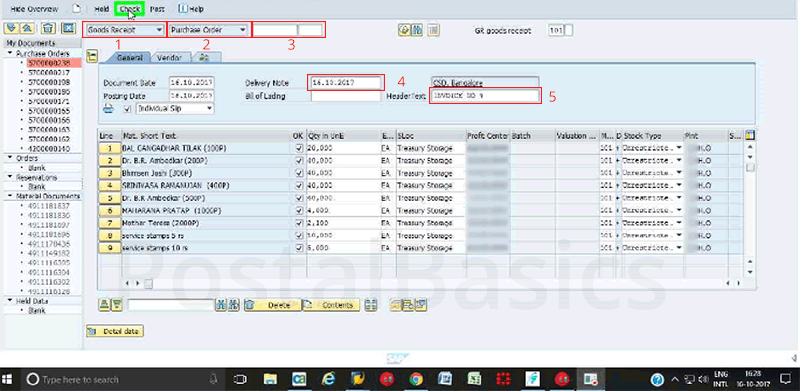
Task: Uncheck OK for BAL GANGADHAR TILAK line
Action: tap(299, 148)
